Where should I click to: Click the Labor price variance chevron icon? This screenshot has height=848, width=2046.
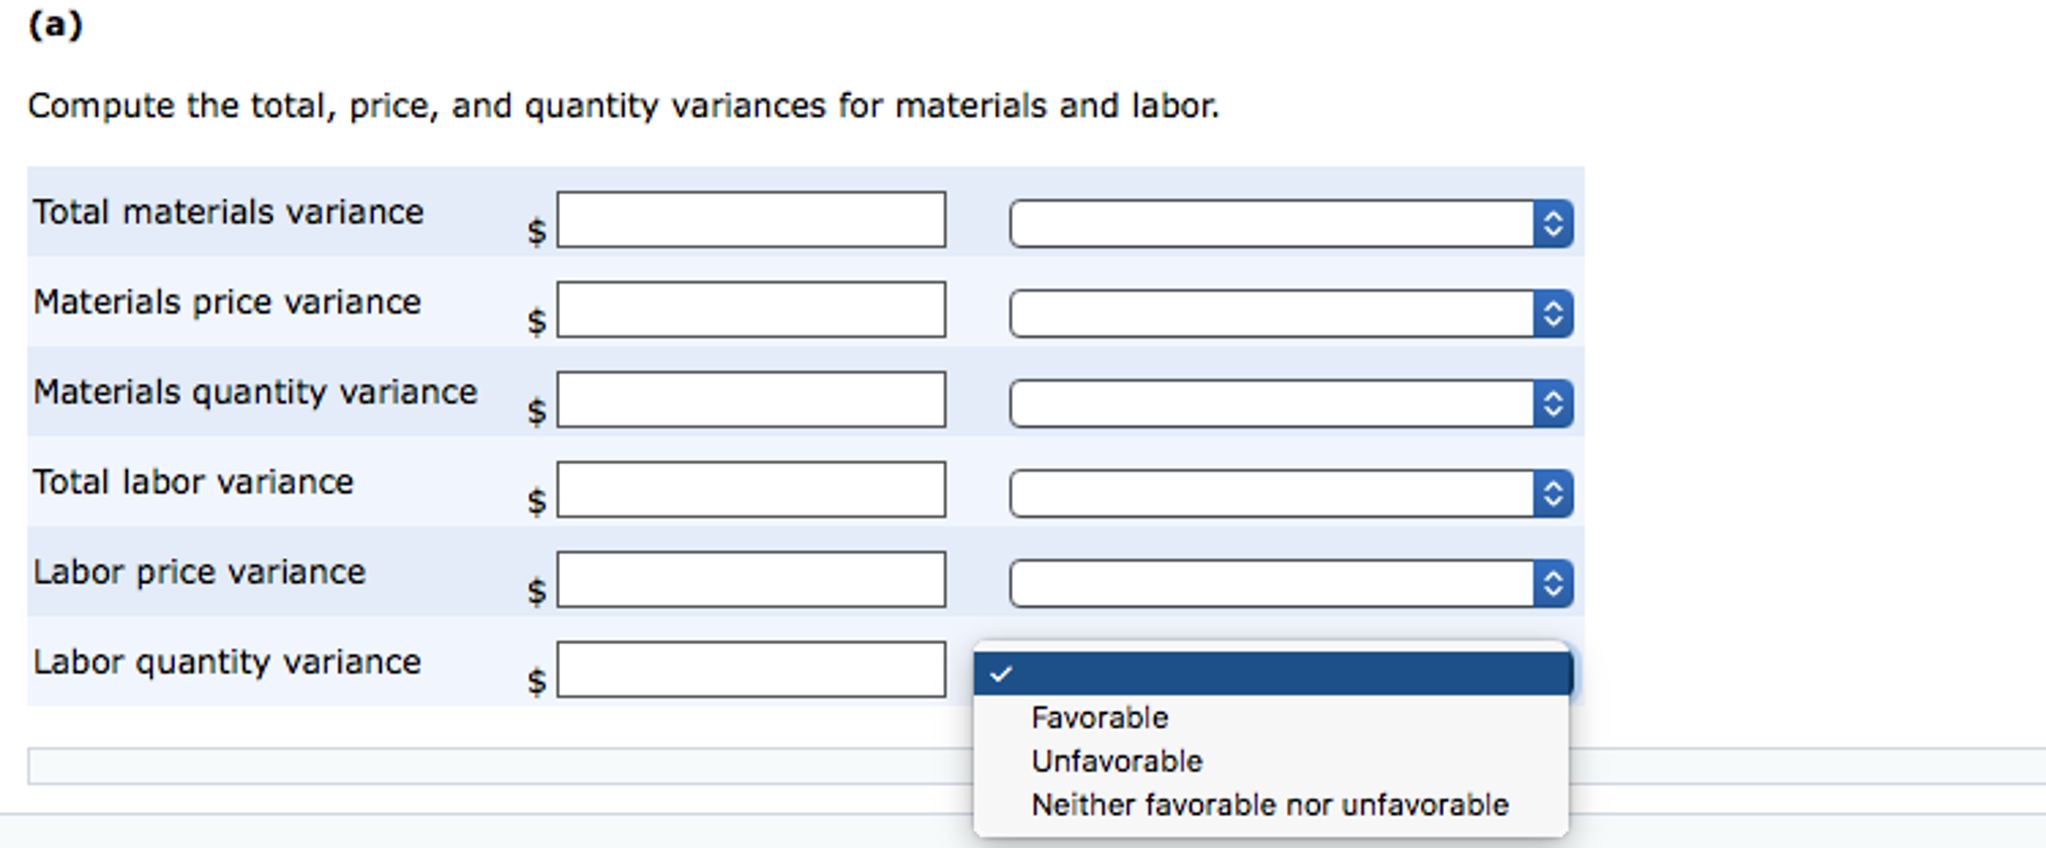(x=1551, y=582)
